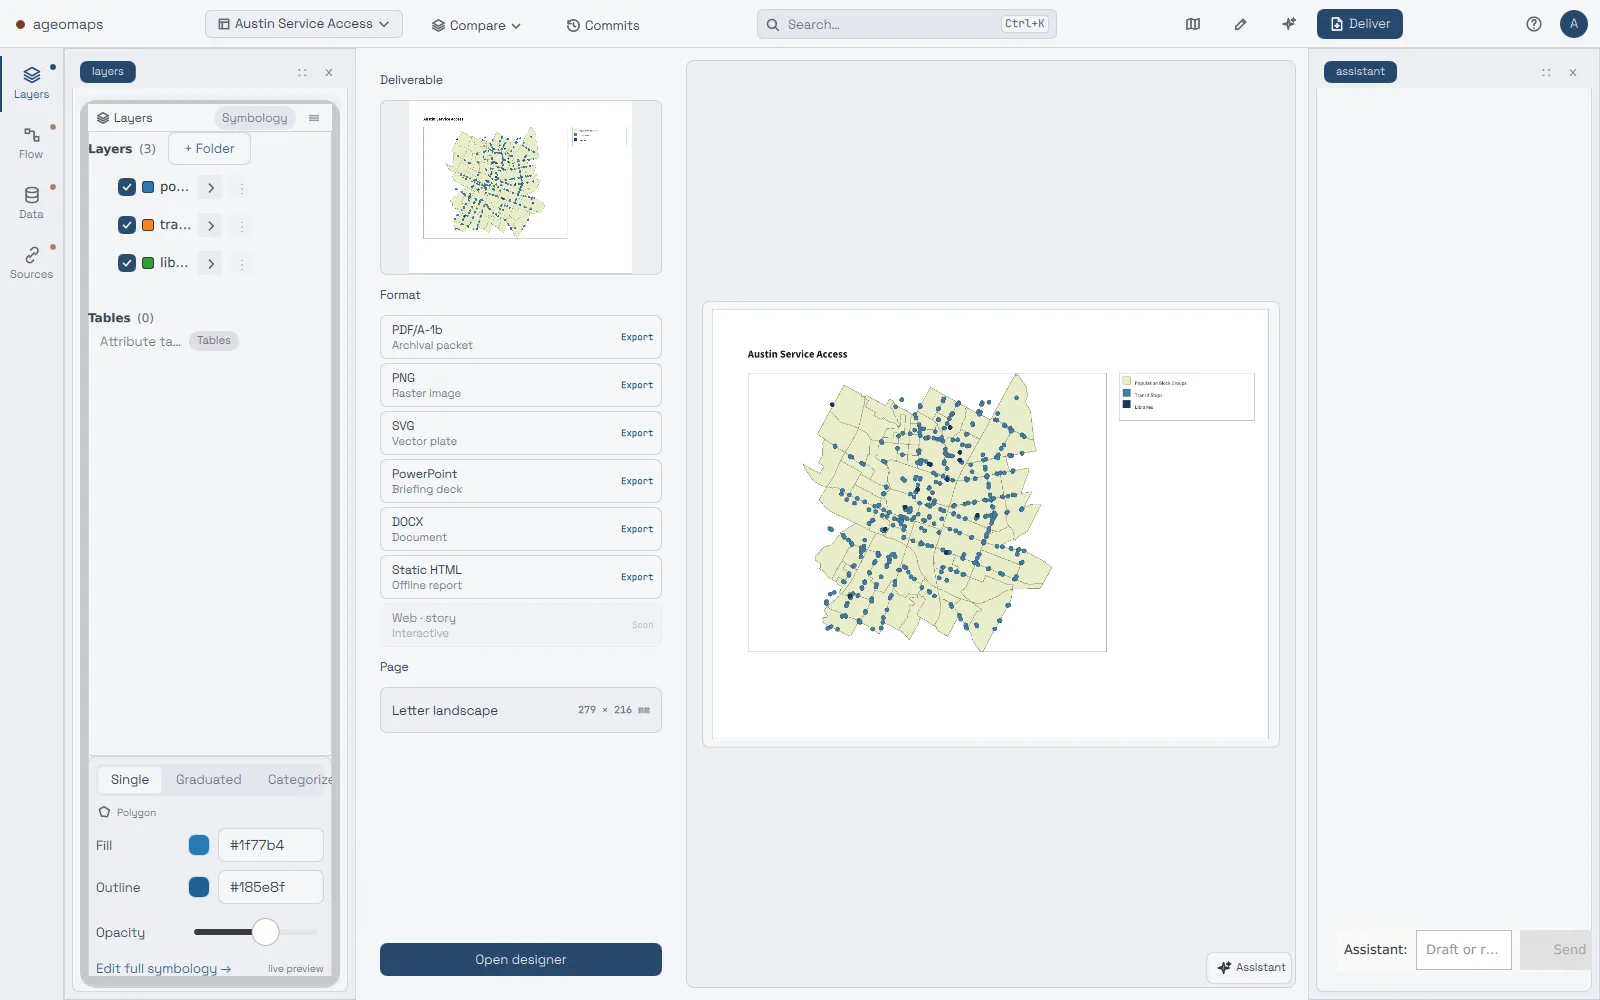Click the Opacity slider handle

click(x=265, y=932)
